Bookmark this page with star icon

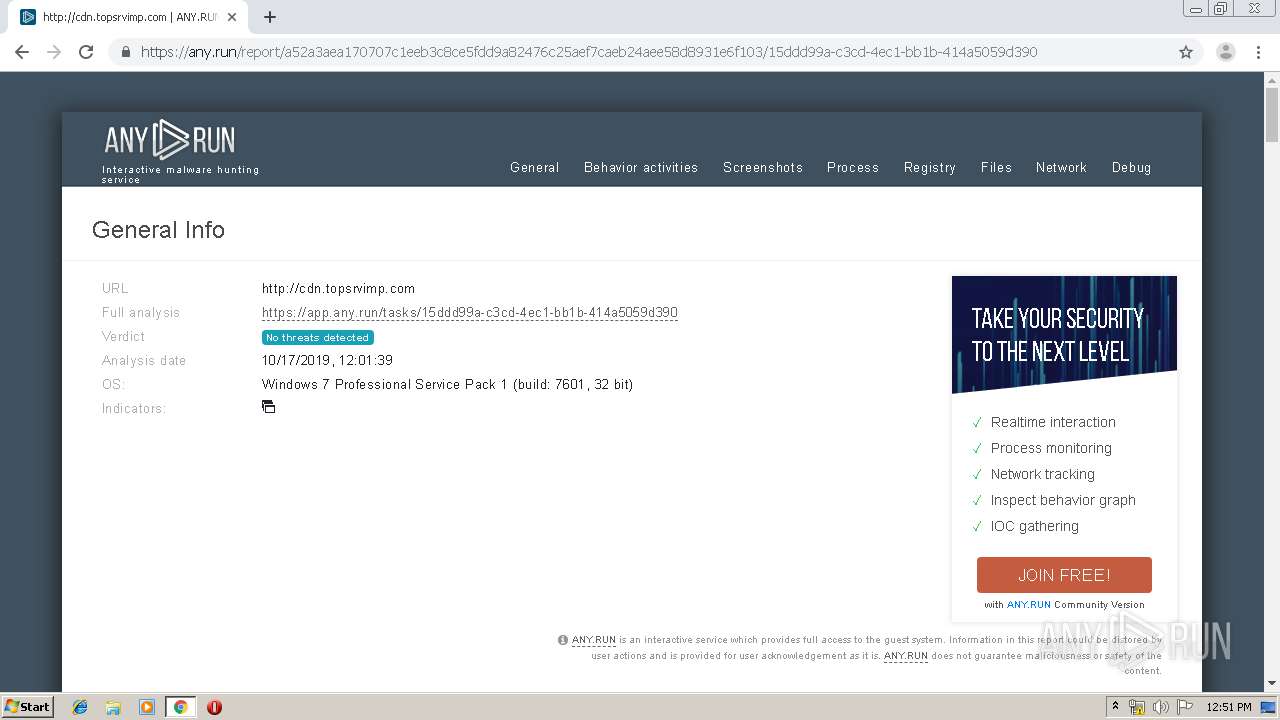coord(1186,52)
